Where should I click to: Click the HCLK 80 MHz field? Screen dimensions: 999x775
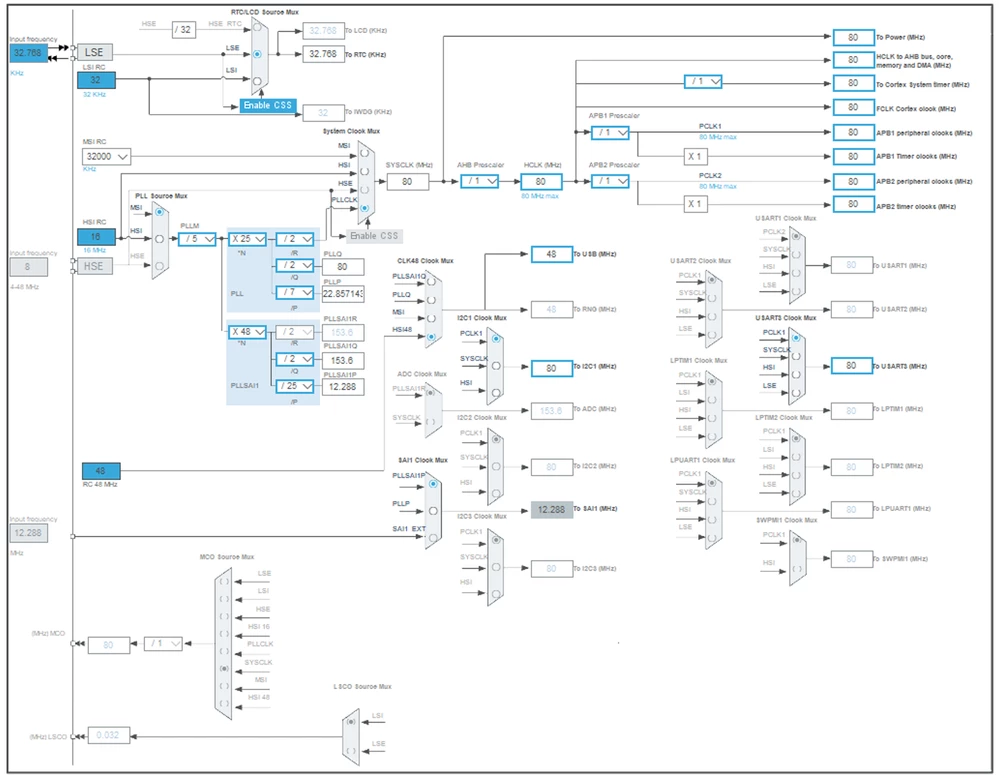(541, 182)
